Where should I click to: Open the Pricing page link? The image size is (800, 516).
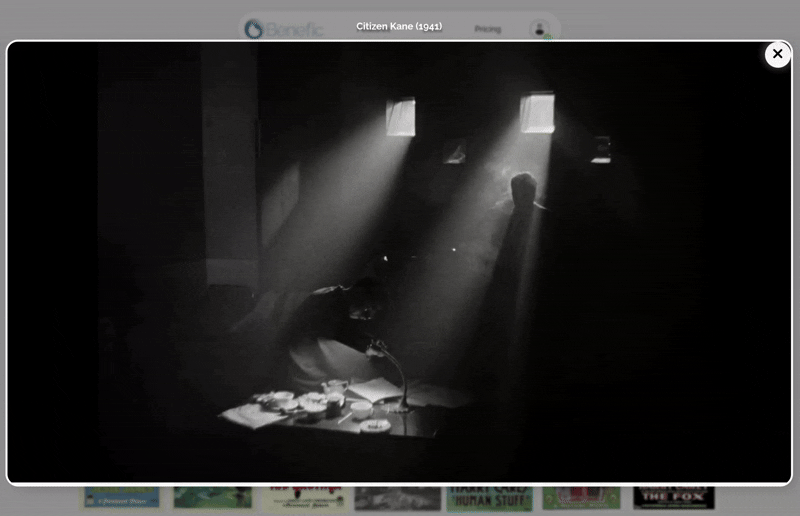point(487,29)
